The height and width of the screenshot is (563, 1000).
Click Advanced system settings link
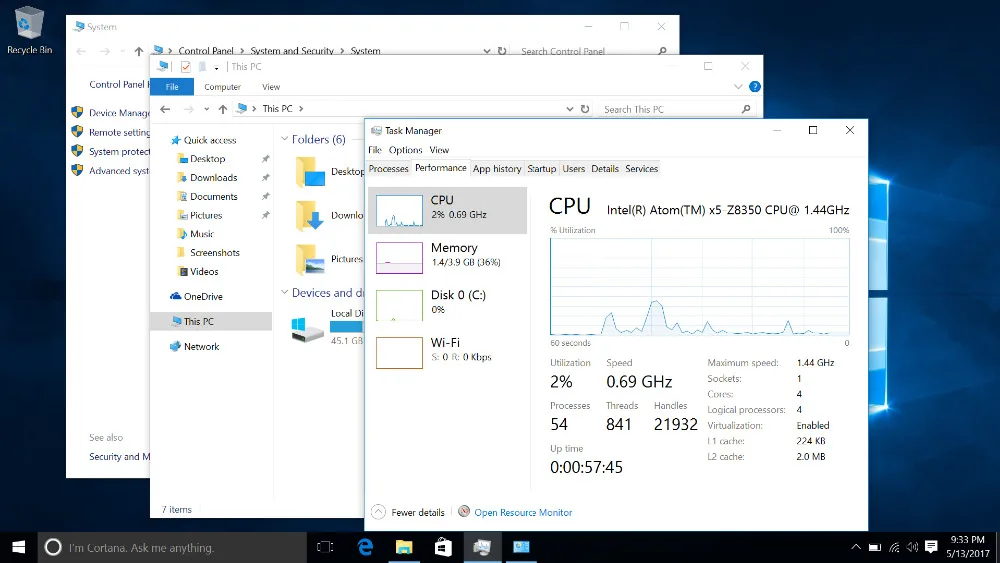point(119,170)
